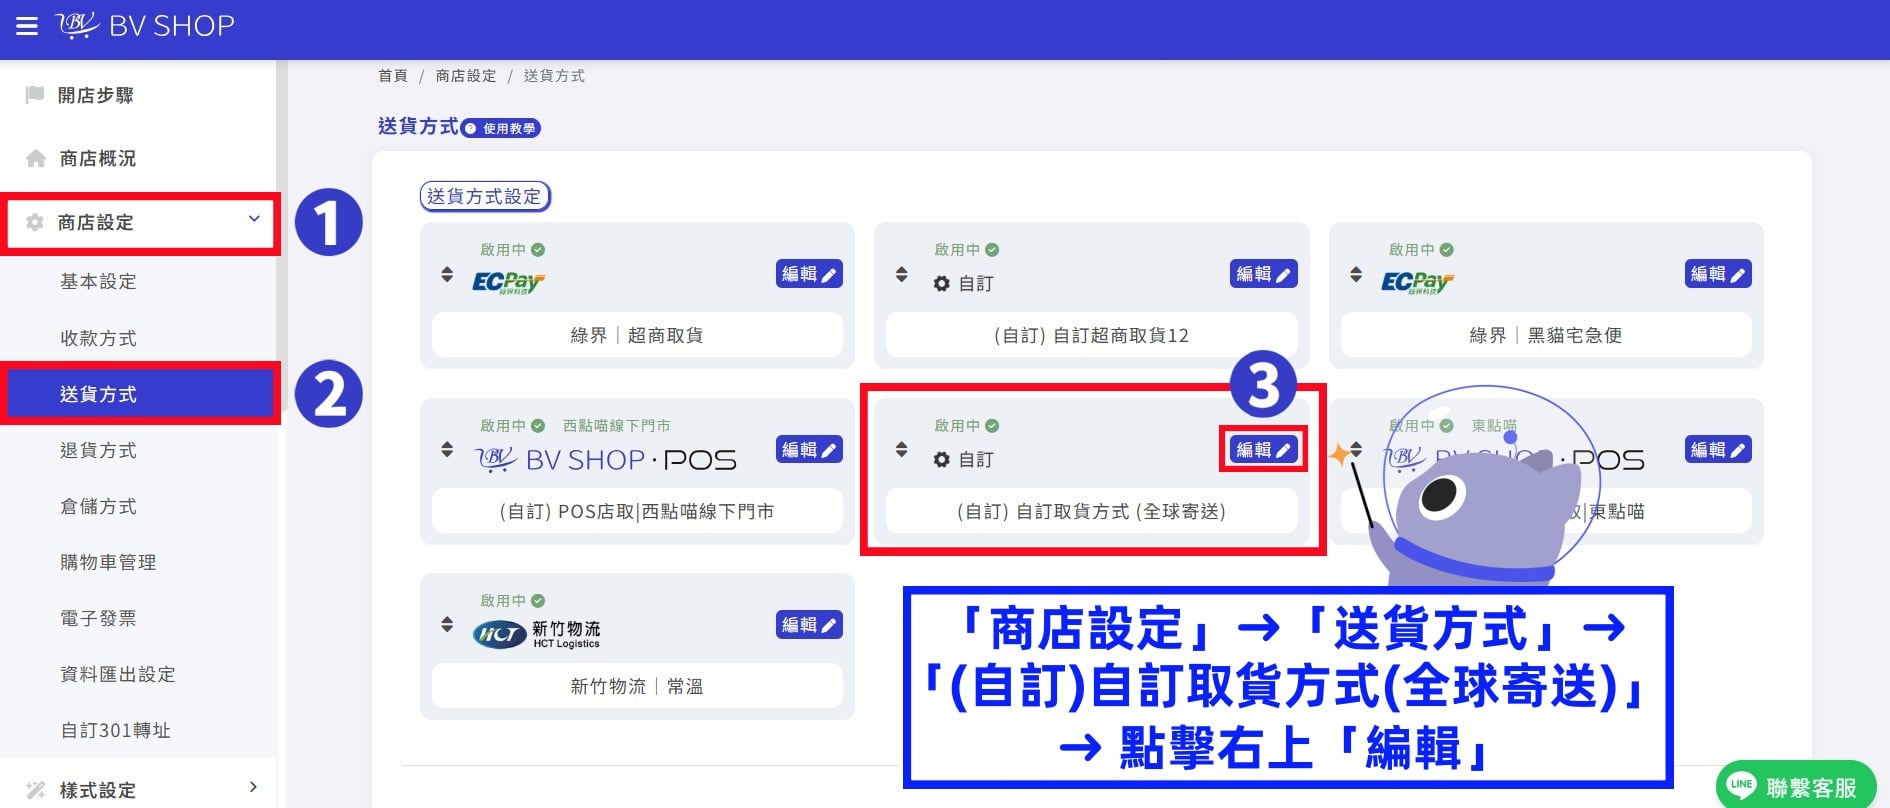Click the 商店概況 home icon
This screenshot has height=808, width=1890.
pyautogui.click(x=36, y=158)
